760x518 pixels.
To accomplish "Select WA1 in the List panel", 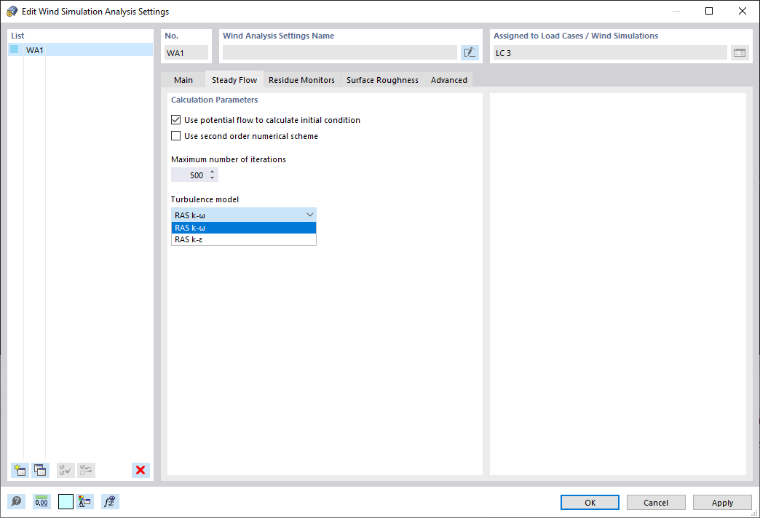I will (x=80, y=50).
